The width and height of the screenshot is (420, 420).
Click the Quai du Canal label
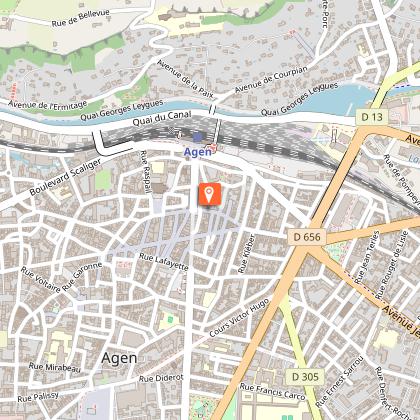click(162, 118)
